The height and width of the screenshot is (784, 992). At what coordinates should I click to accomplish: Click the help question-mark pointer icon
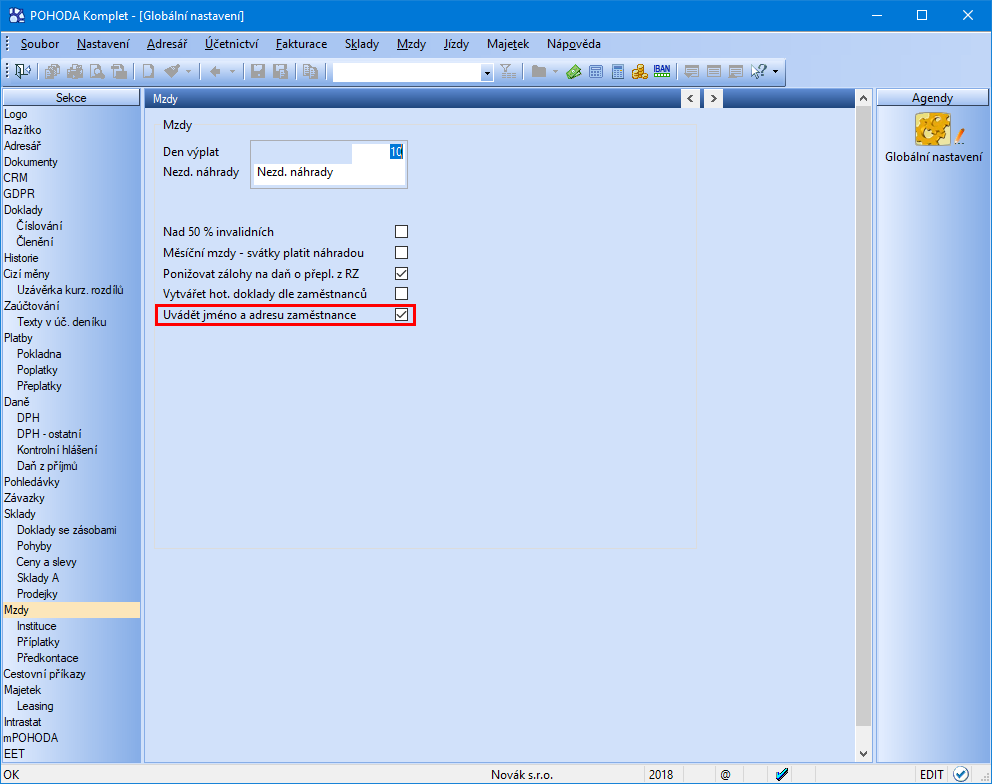[x=759, y=72]
